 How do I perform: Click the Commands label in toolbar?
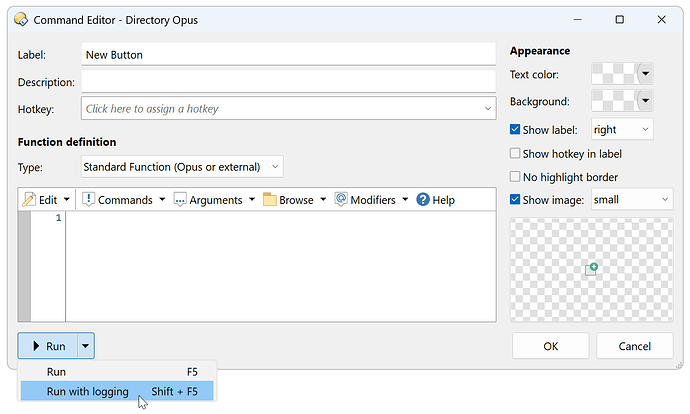click(x=125, y=200)
